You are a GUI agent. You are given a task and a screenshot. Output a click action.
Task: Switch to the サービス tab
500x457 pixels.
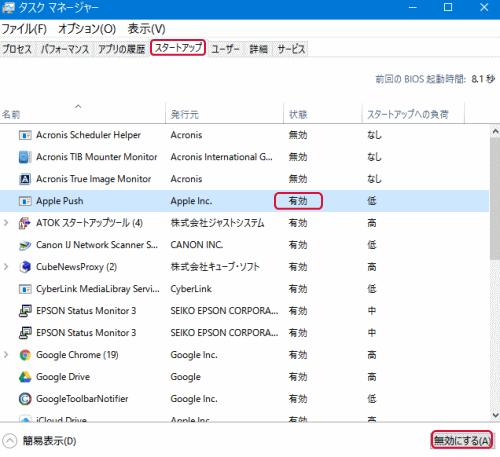pos(291,49)
